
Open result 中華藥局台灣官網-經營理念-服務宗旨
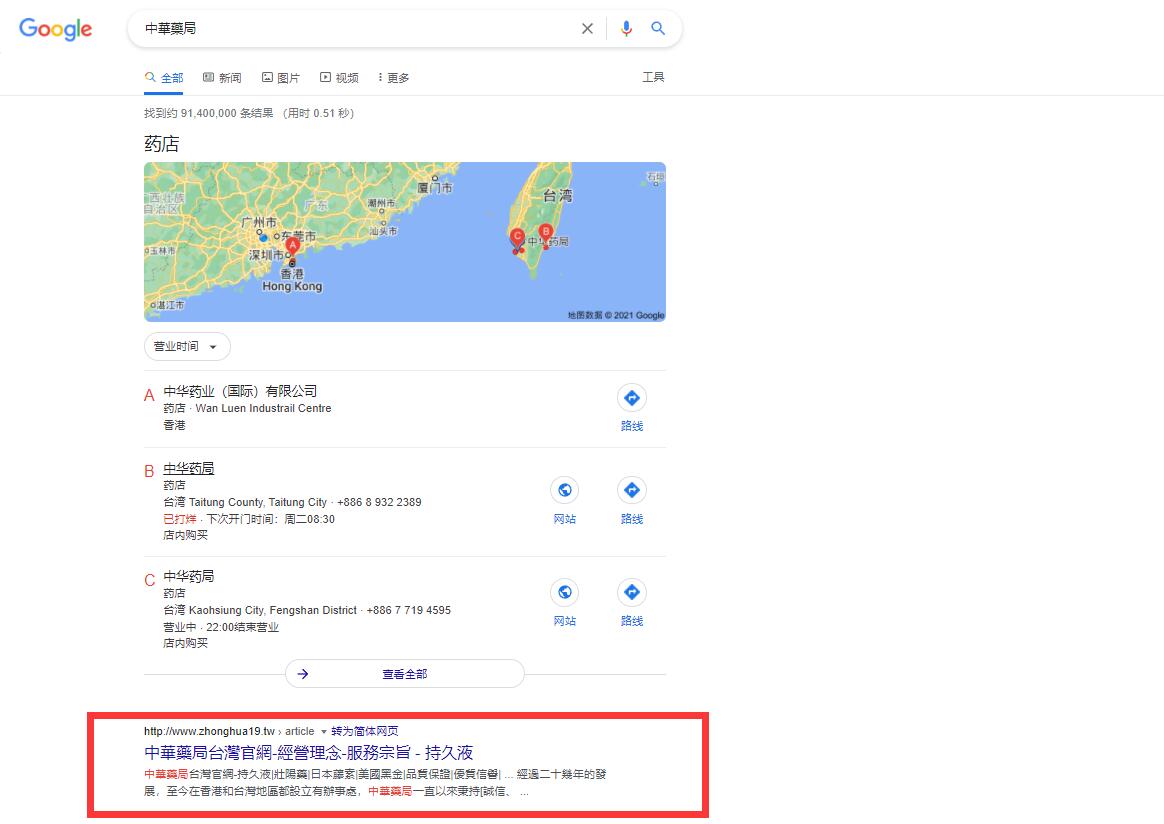coord(308,753)
